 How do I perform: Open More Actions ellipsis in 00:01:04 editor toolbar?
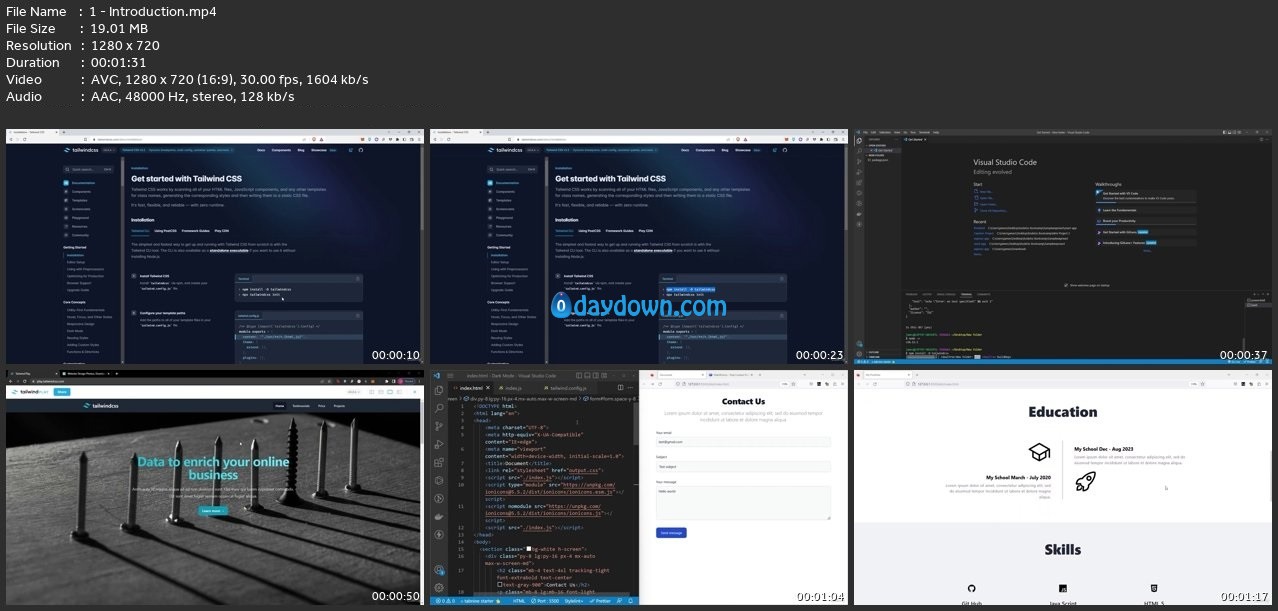pyautogui.click(x=630, y=386)
